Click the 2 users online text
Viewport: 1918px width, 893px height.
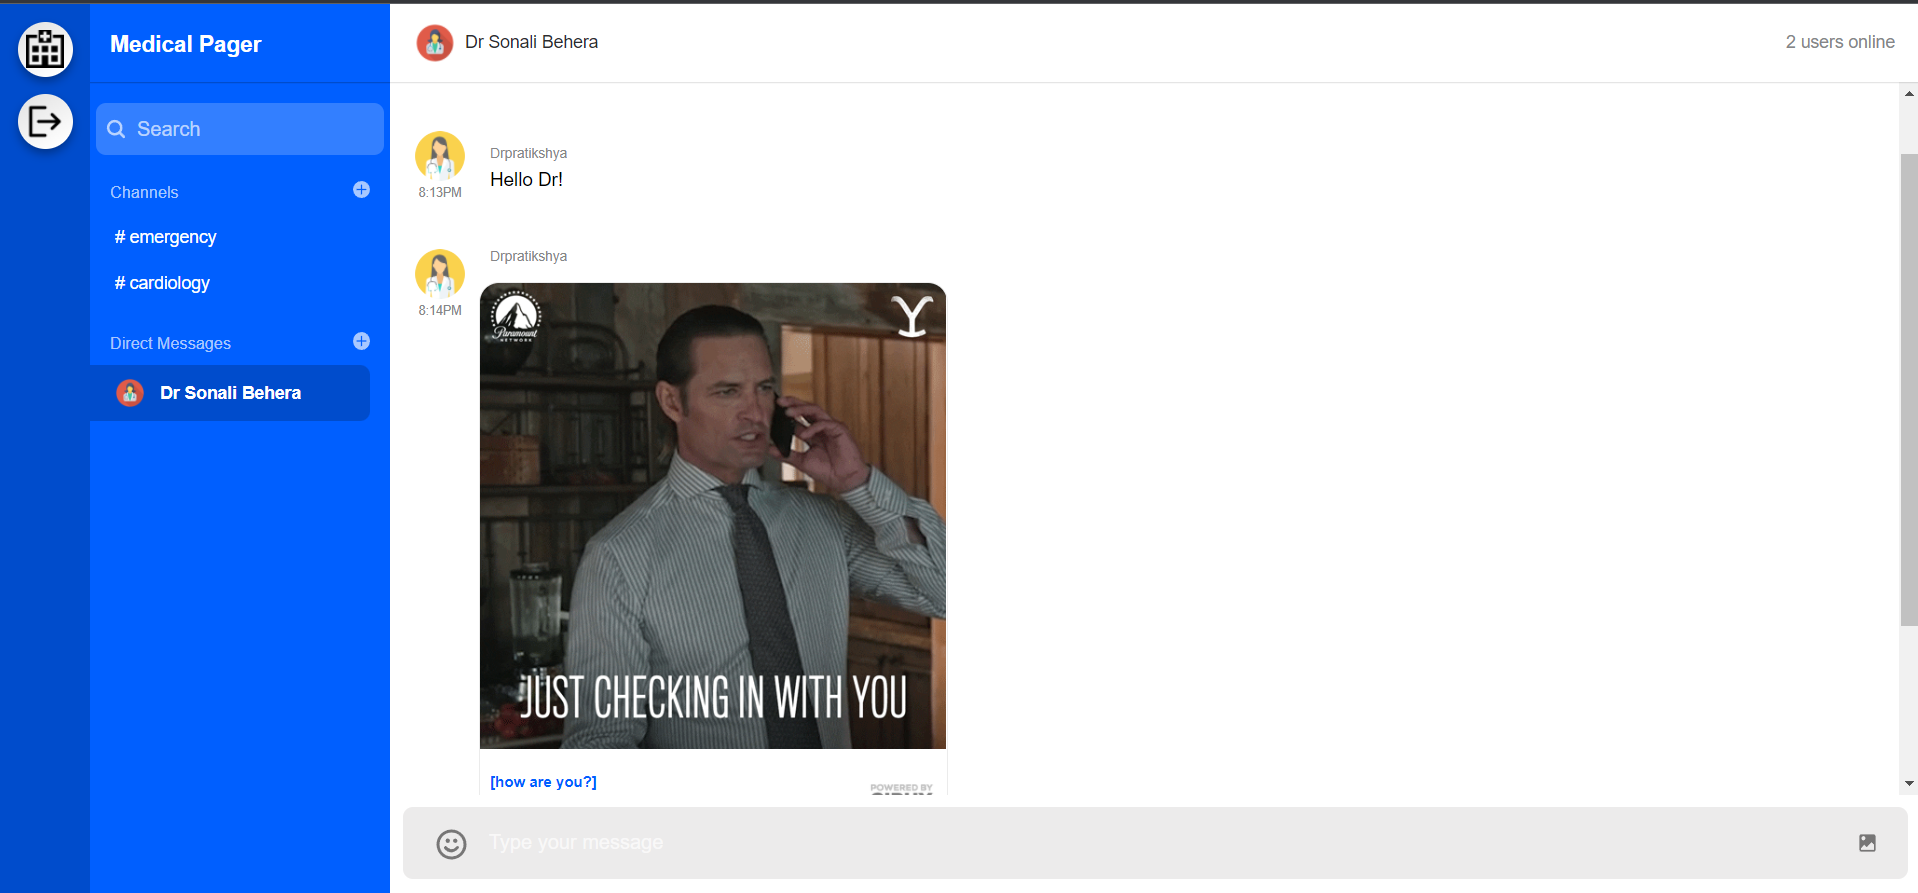[x=1840, y=42]
